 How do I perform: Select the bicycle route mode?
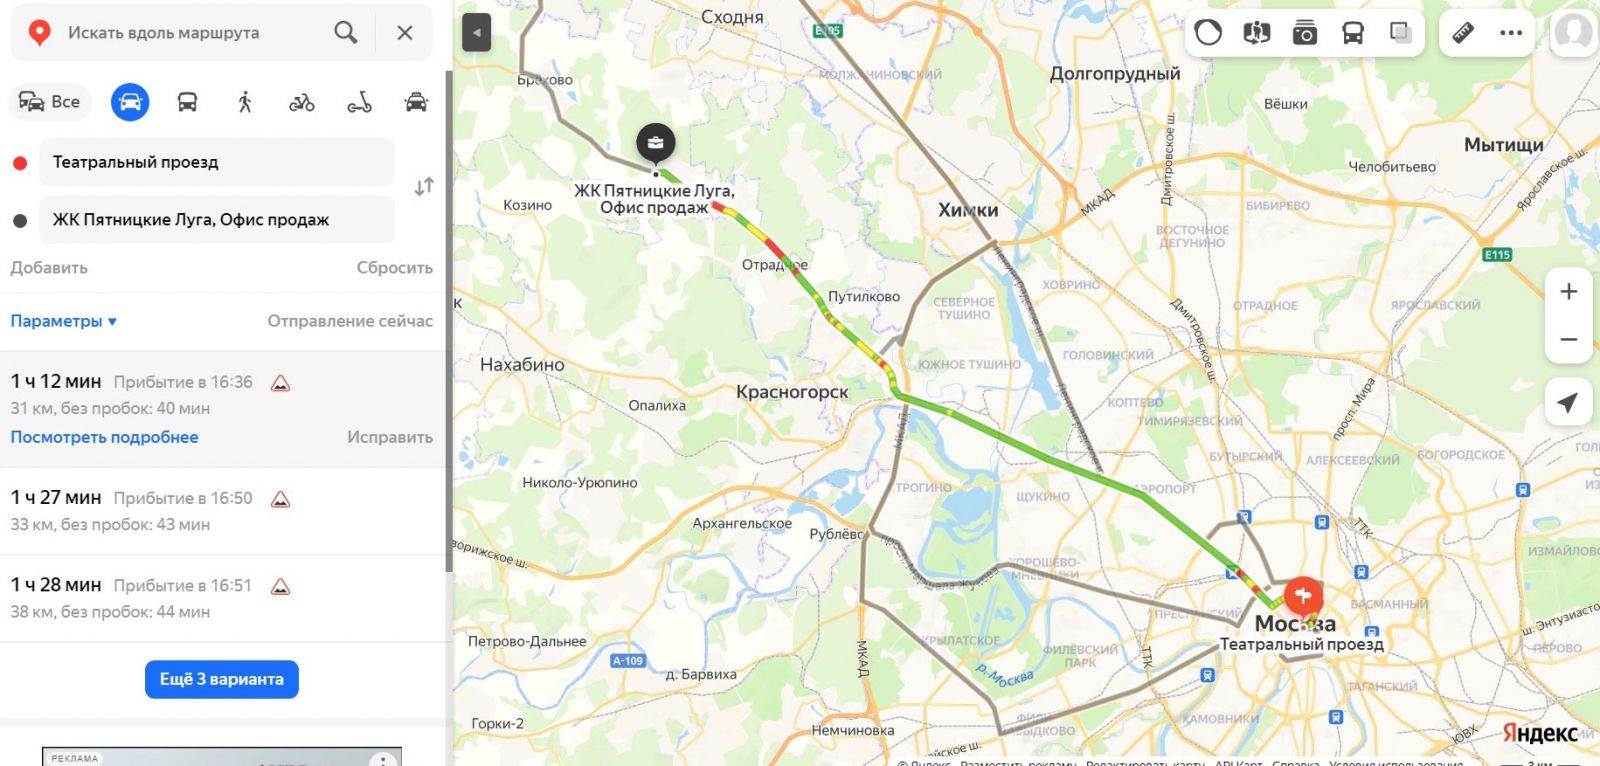pos(302,102)
